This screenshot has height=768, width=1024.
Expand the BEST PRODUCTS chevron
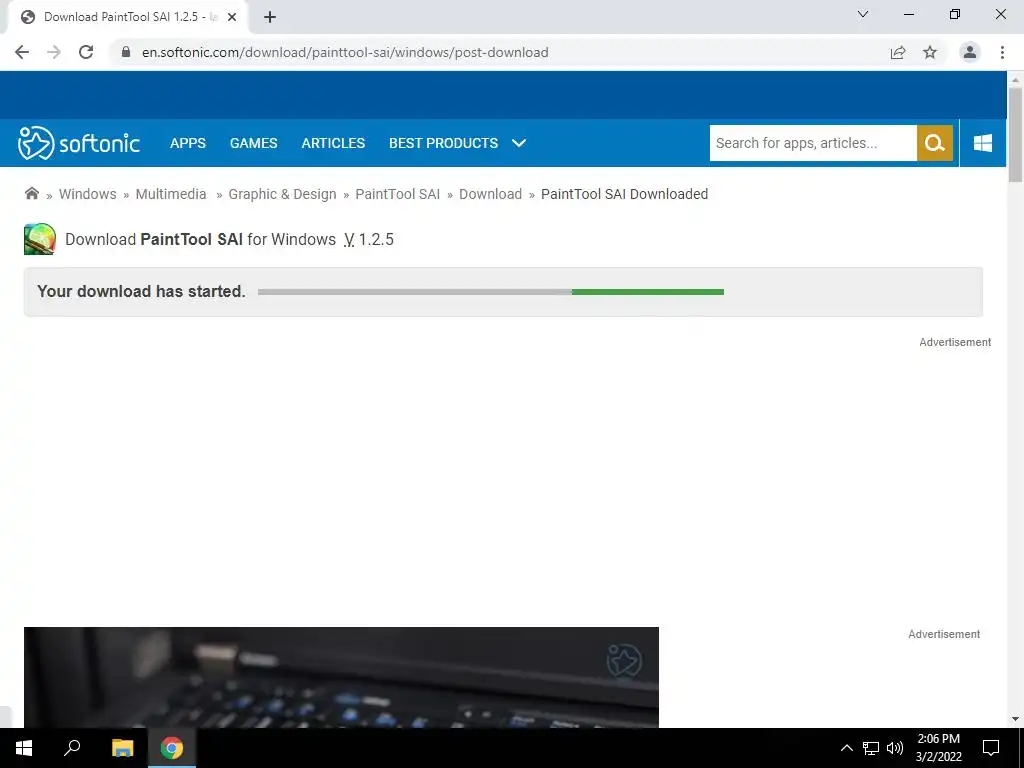[x=519, y=143]
